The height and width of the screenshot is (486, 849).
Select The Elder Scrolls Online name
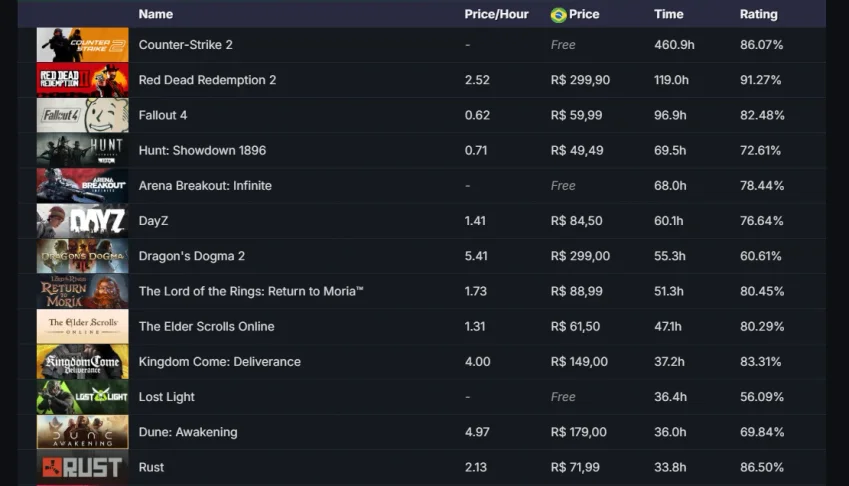point(206,326)
